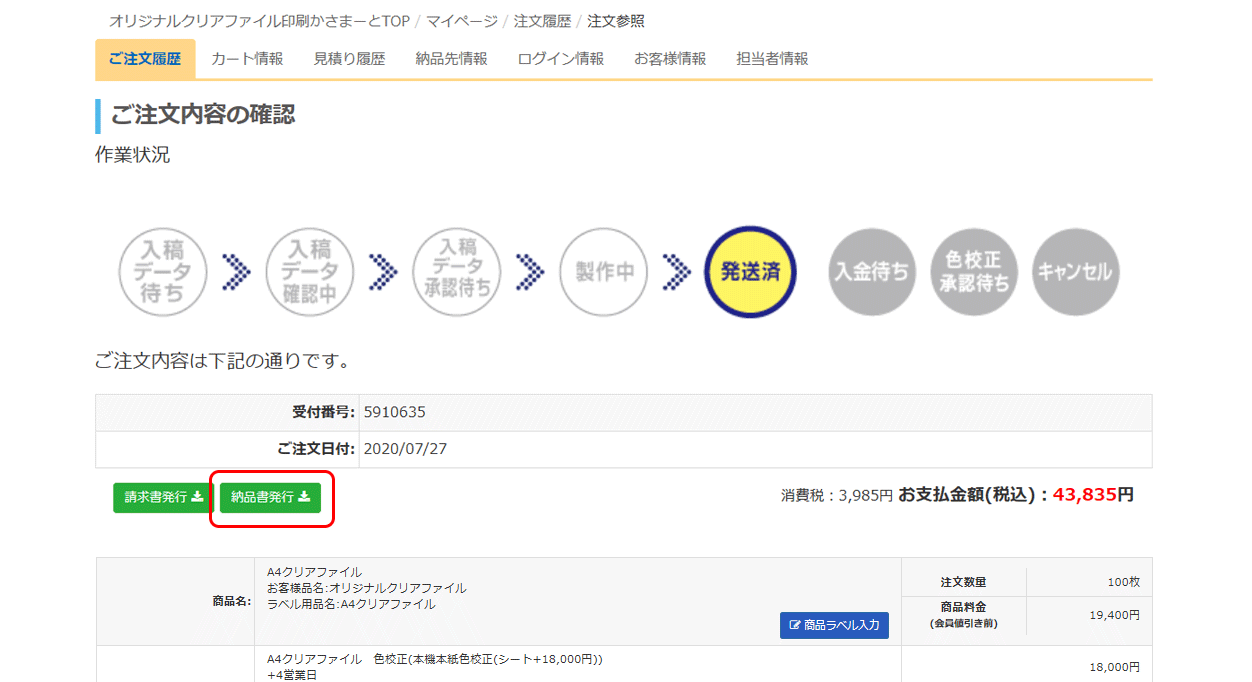Go to マイページ breadcrumb link
The width and height of the screenshot is (1252, 682).
[461, 21]
